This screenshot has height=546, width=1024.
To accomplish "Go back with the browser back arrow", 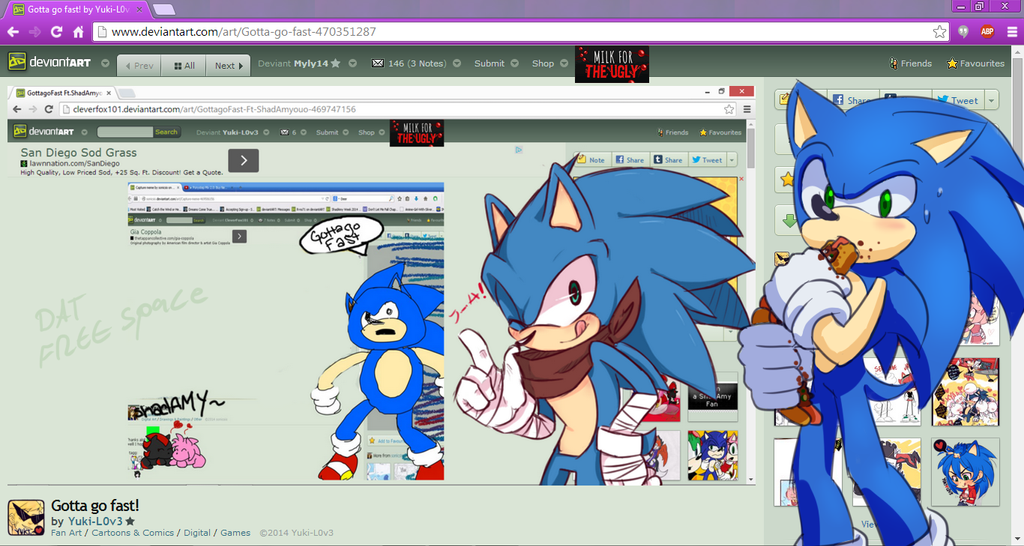I will tap(13, 31).
